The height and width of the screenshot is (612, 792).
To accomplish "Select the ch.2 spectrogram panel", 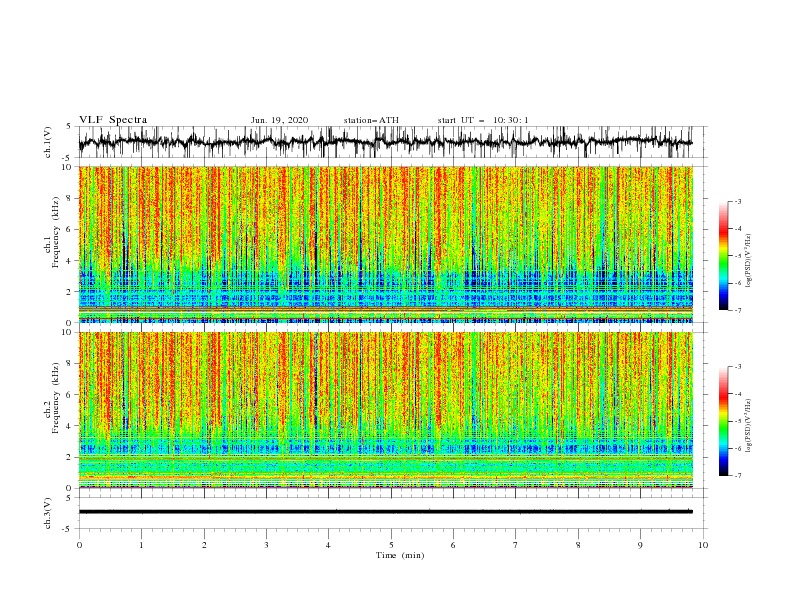I will (386, 410).
